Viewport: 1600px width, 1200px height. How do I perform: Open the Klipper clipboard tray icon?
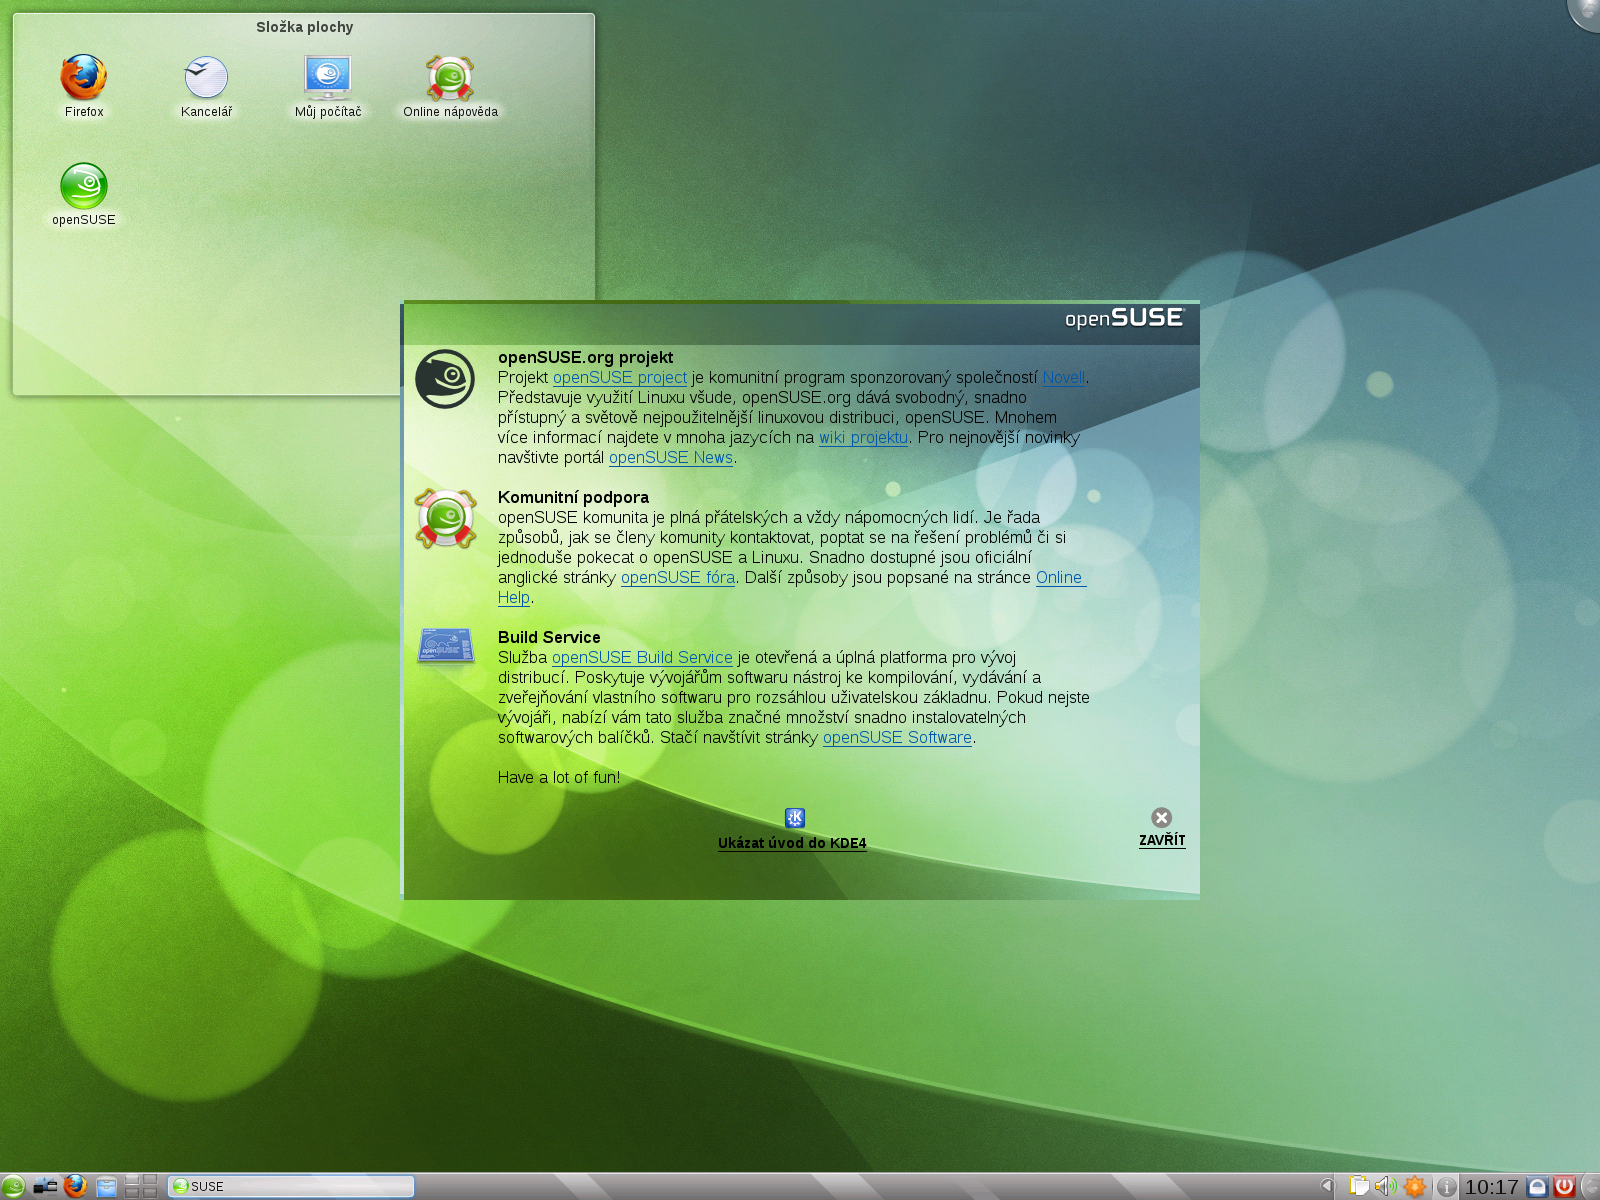(1358, 1186)
